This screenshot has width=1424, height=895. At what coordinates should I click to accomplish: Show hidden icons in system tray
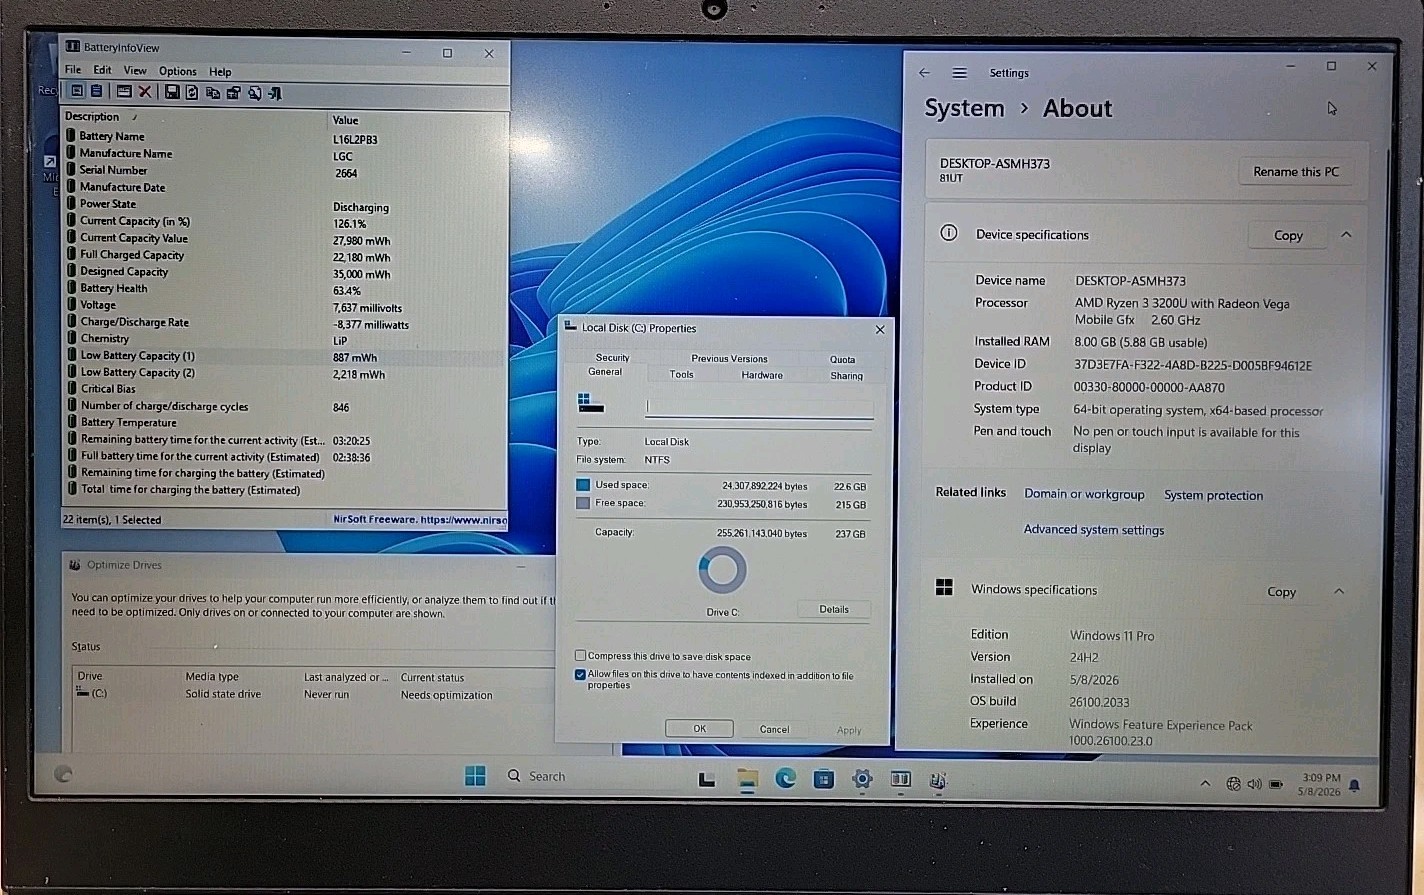pos(1205,784)
